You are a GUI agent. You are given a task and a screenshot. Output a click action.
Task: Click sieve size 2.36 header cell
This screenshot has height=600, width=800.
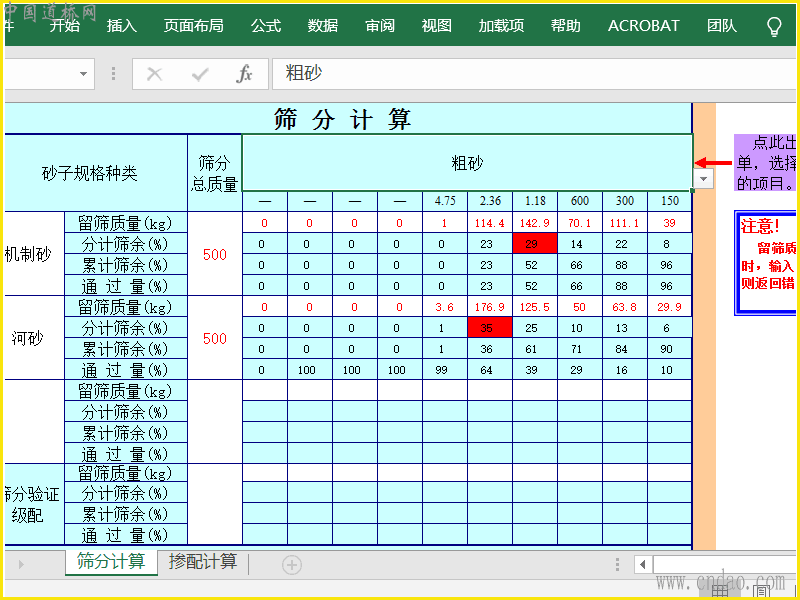490,201
